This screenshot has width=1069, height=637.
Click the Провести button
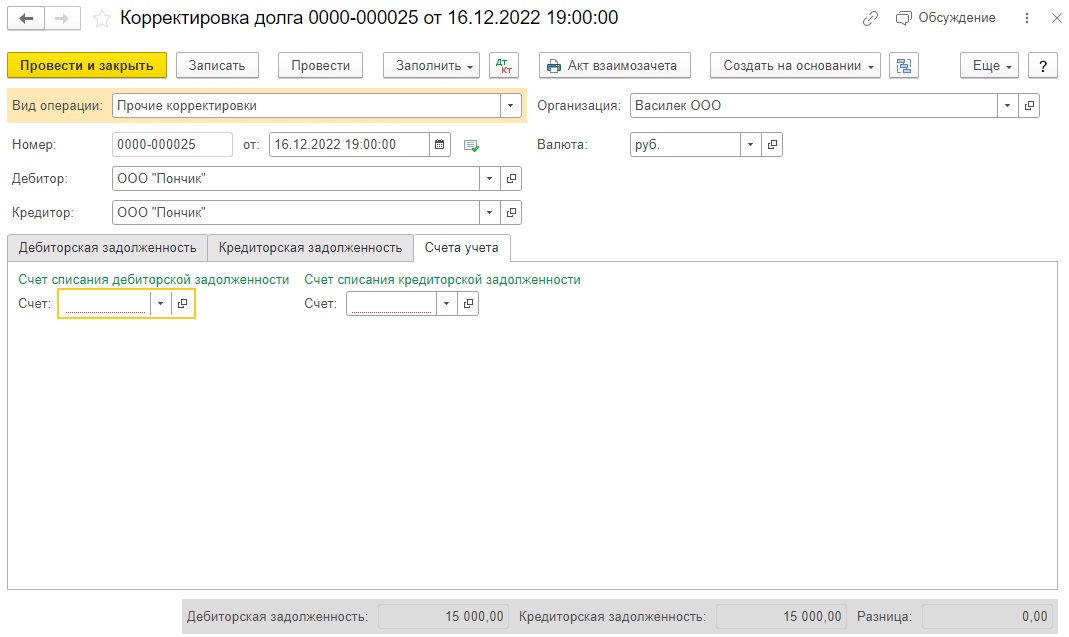320,65
